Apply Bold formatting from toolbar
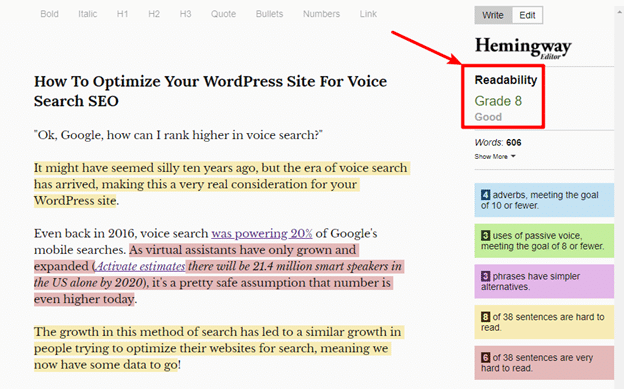This screenshot has height=389, width=624. click(x=49, y=14)
